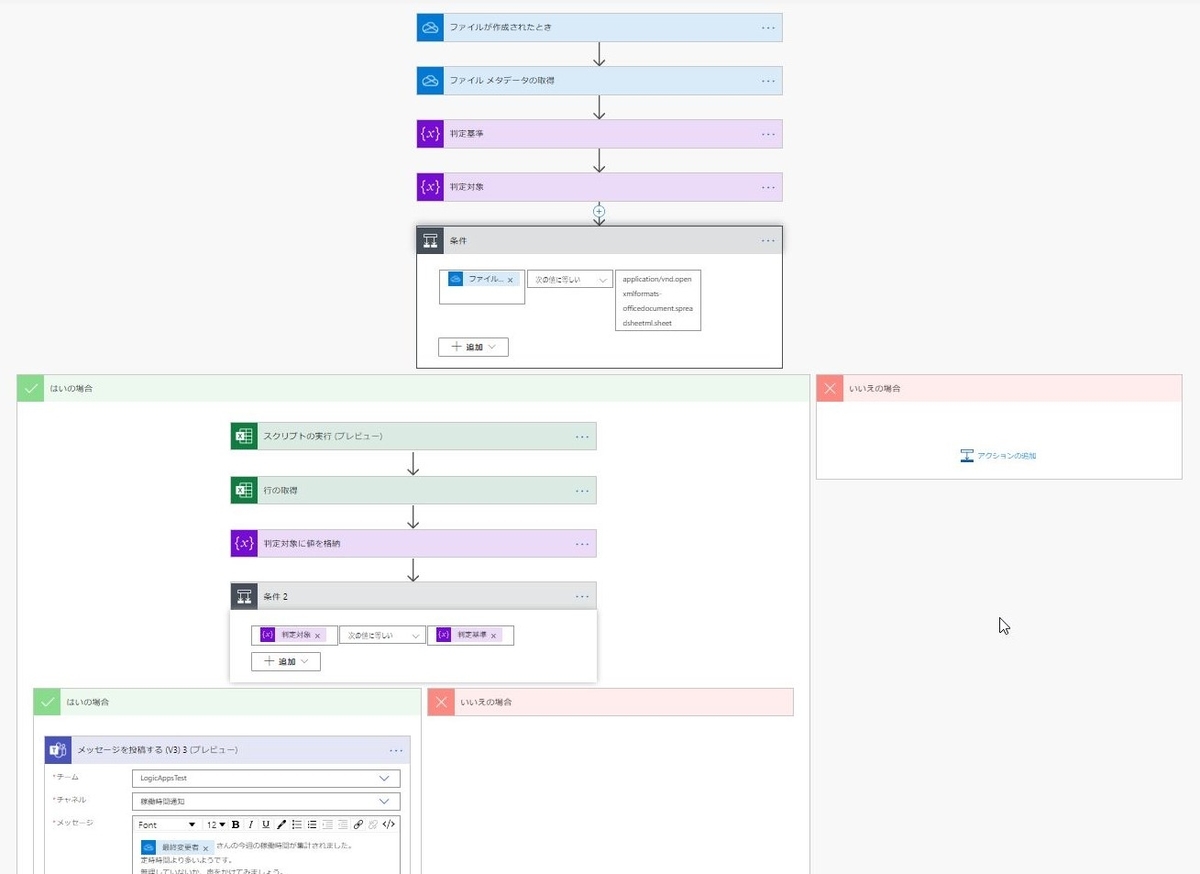The width and height of the screenshot is (1200, 874).
Task: Open ellipsis menu of 条件 block
Action: point(768,240)
